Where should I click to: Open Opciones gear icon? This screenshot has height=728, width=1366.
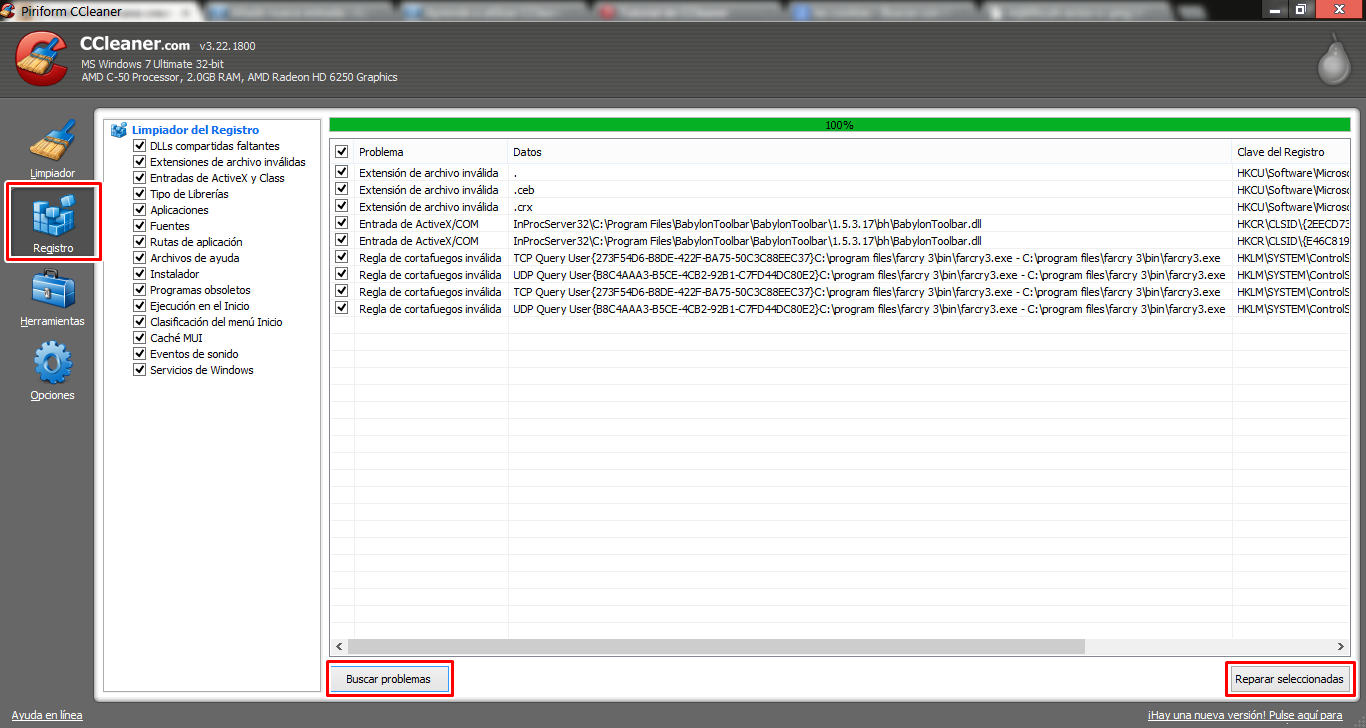pyautogui.click(x=52, y=364)
